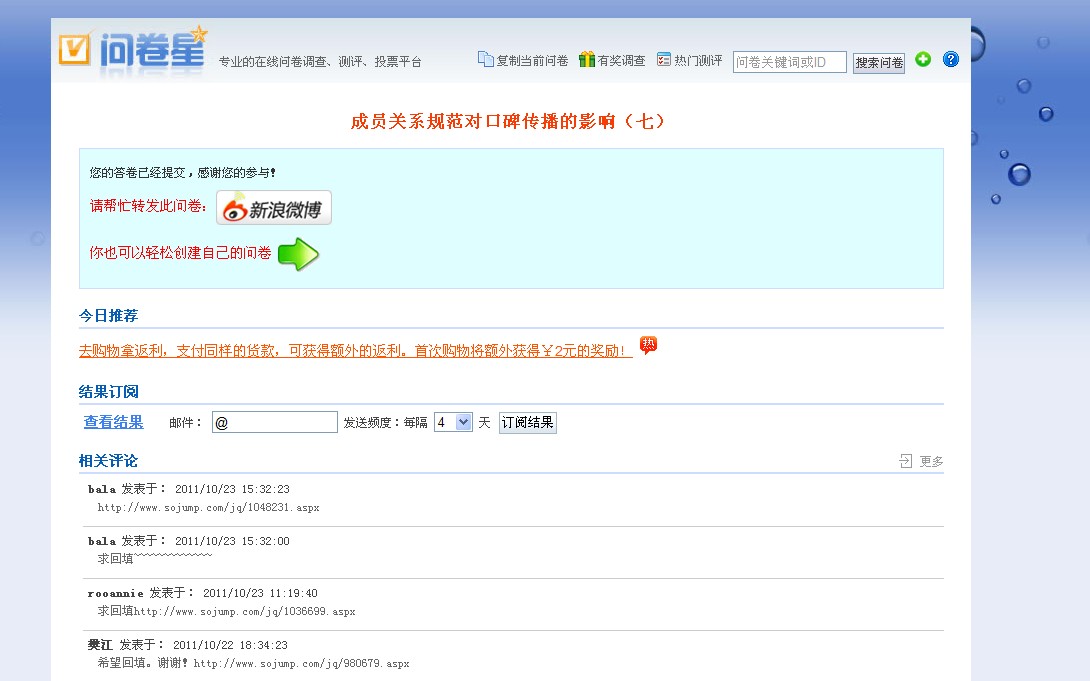1090x681 pixels.
Task: Click the 结果订阅 section heading
Action: point(108,392)
